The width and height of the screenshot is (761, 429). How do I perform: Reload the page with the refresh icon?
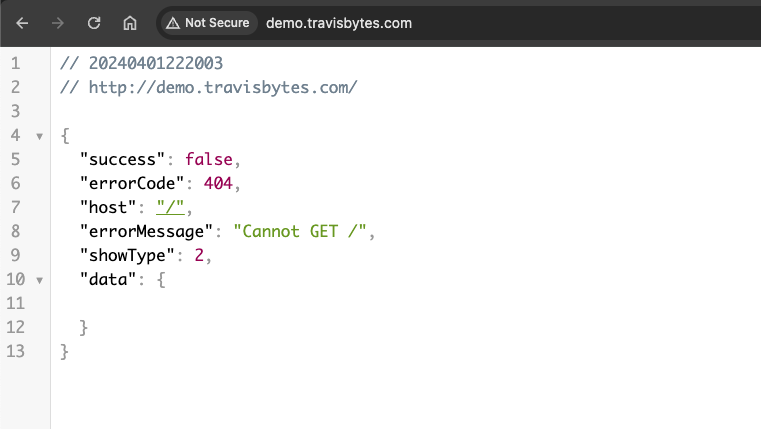[94, 23]
